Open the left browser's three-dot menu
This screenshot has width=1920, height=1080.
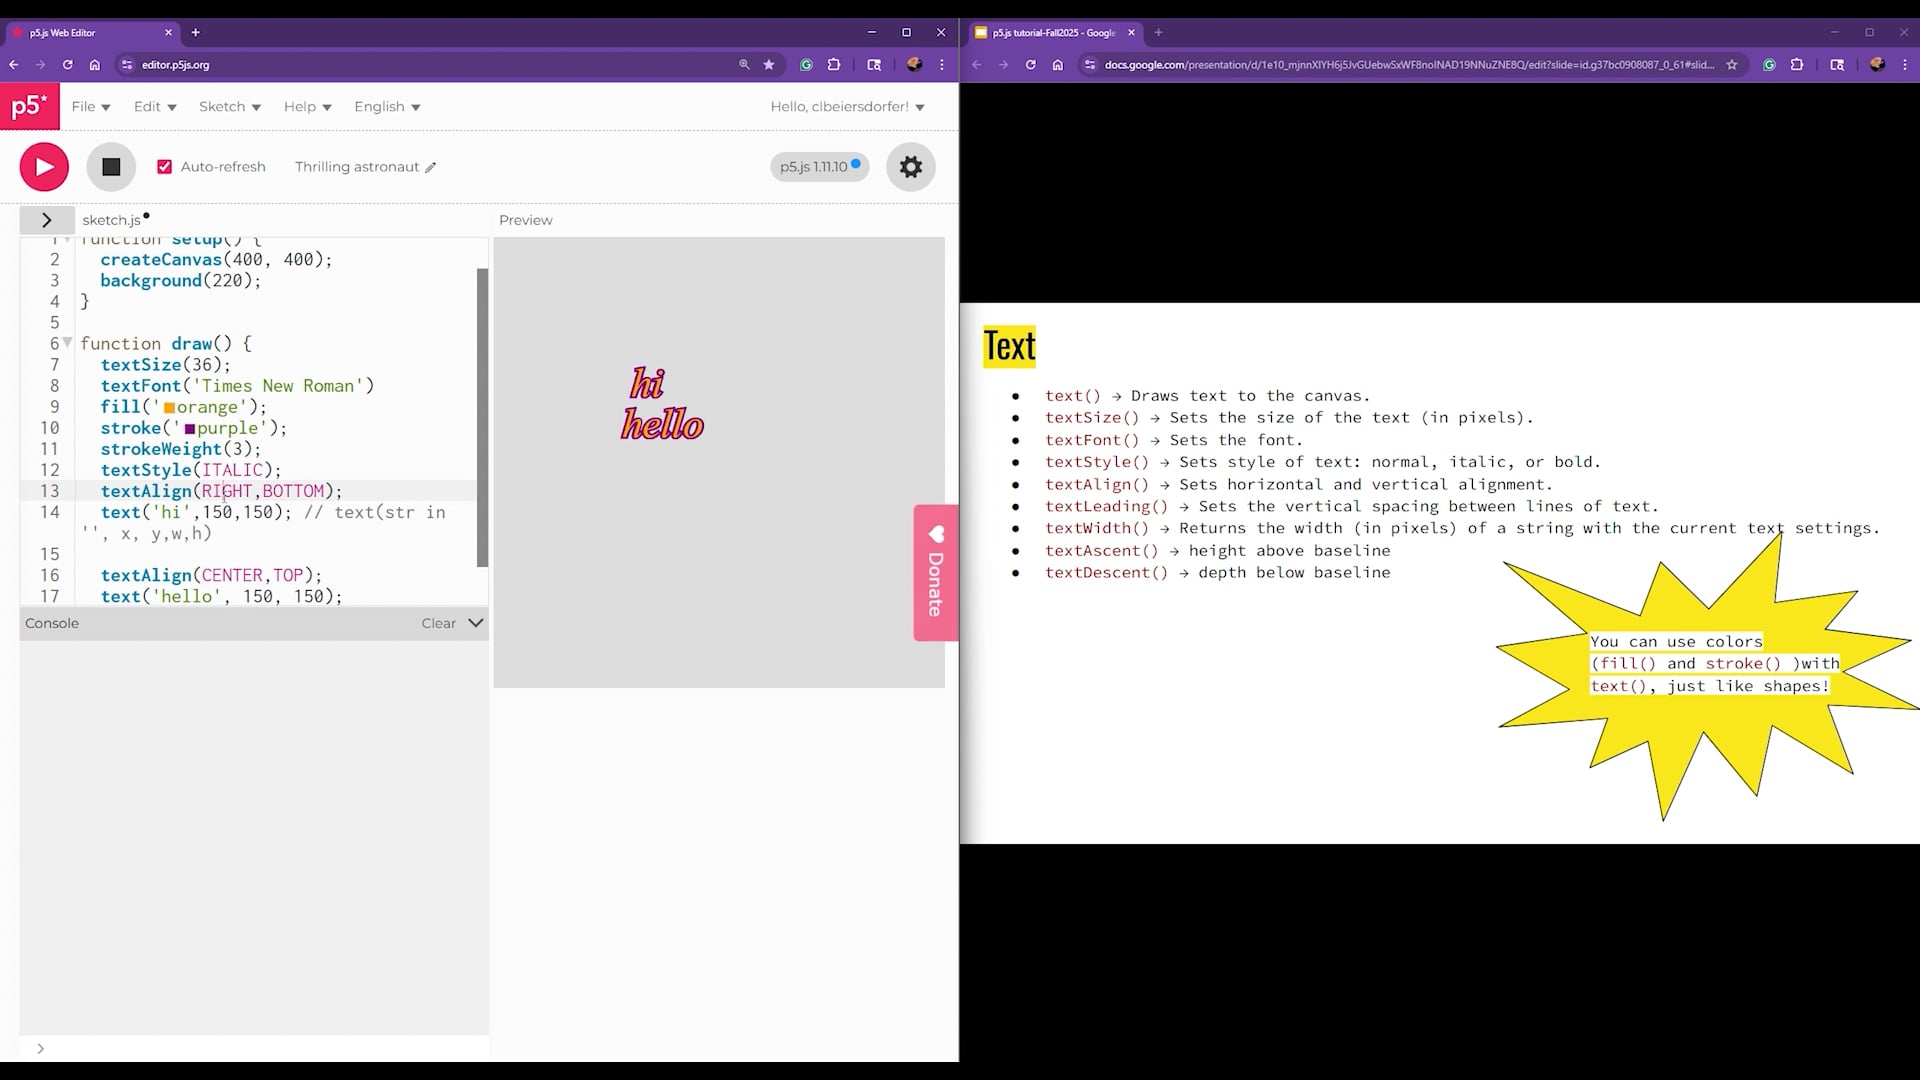(942, 65)
